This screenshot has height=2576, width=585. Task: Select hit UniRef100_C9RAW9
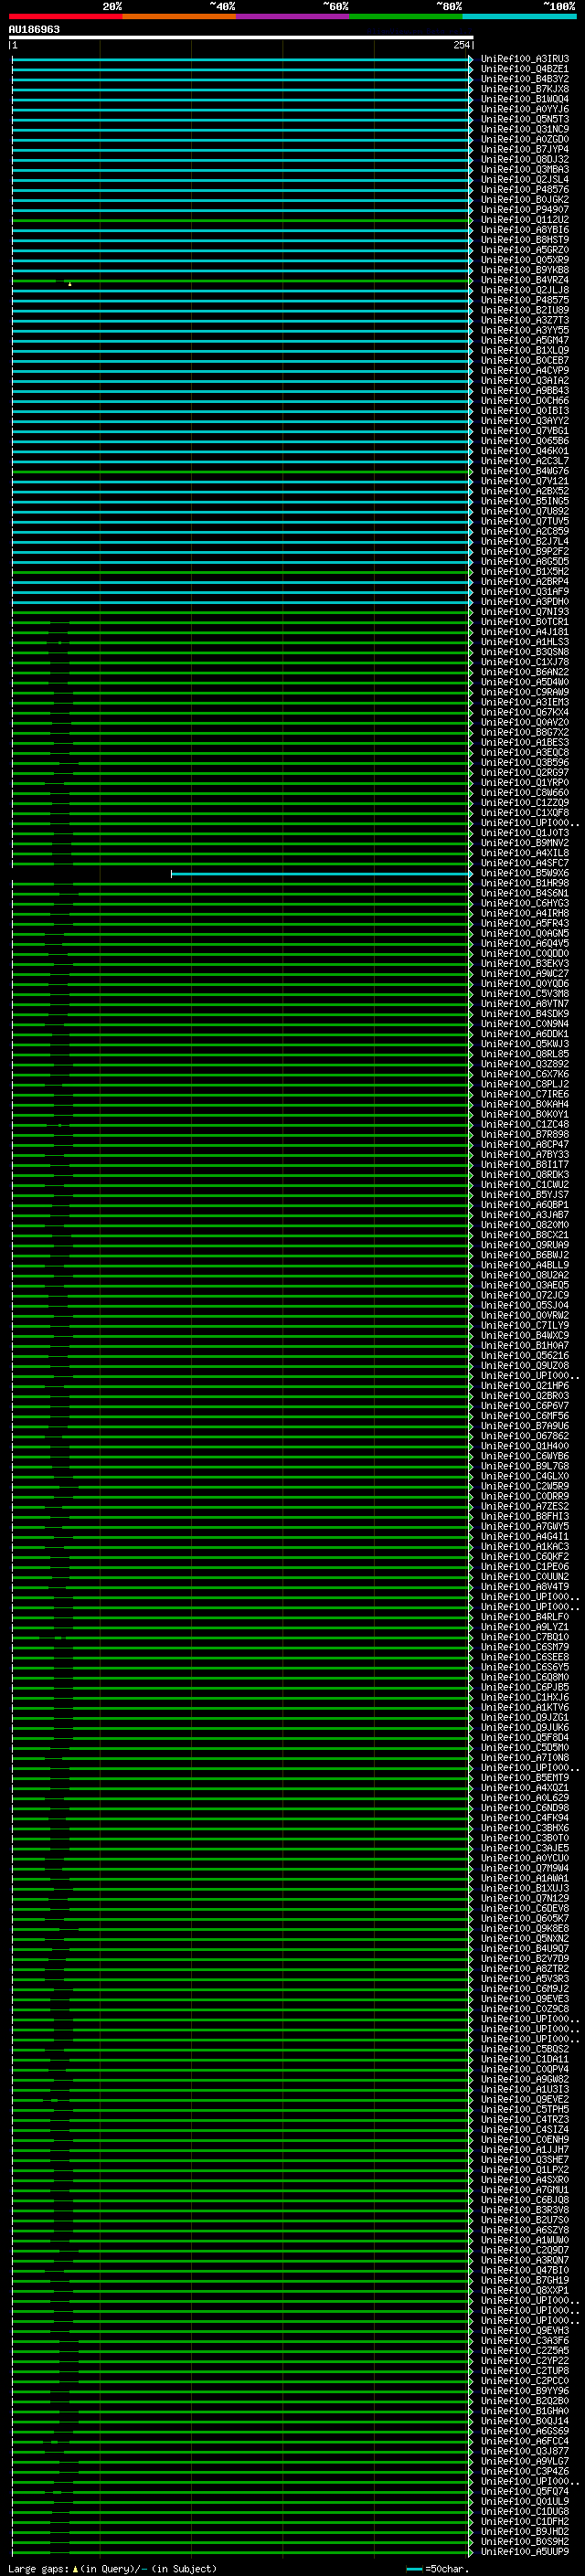click(525, 692)
